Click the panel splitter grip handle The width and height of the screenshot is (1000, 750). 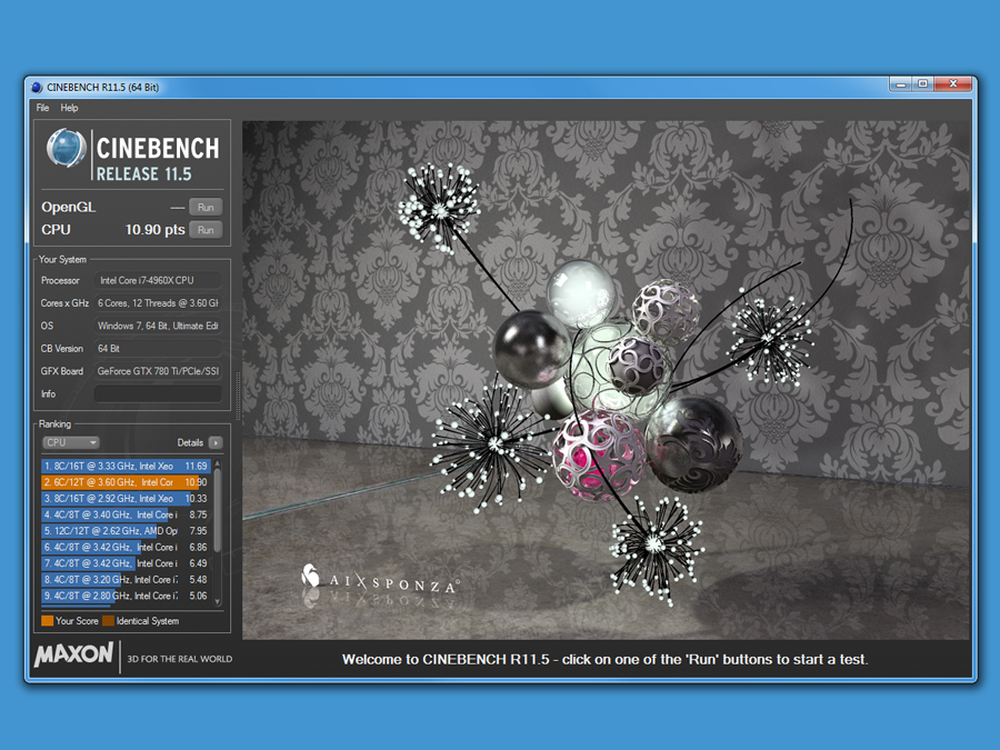[x=238, y=395]
